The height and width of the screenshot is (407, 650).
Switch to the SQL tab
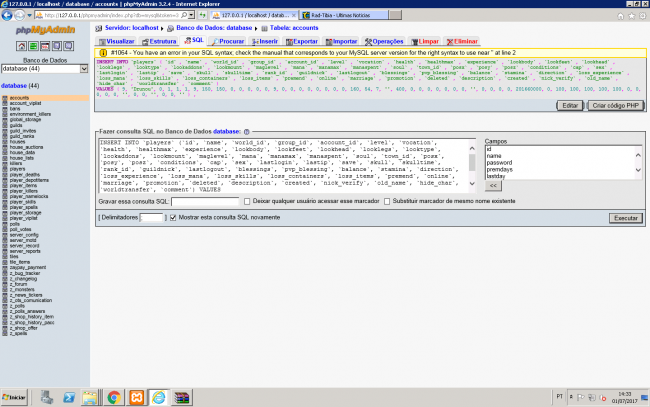(194, 41)
